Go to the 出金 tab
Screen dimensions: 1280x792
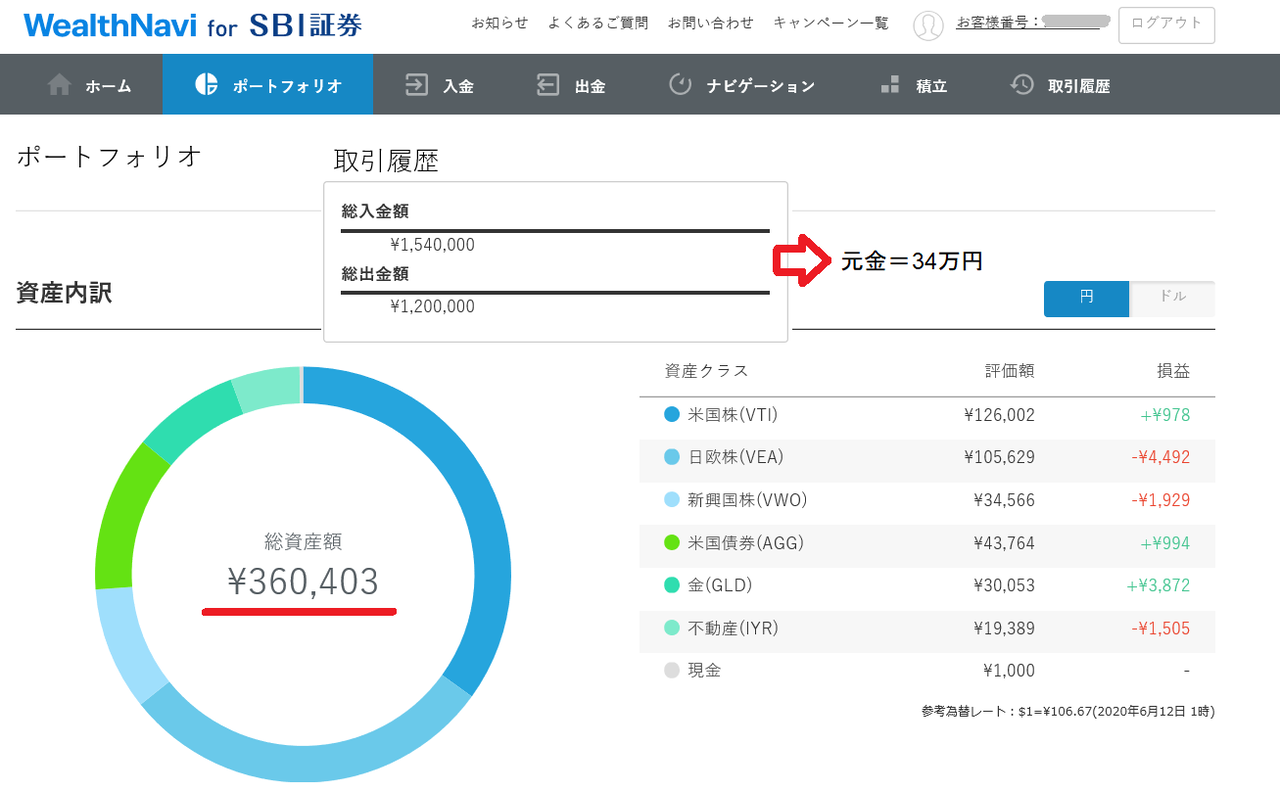click(x=571, y=85)
